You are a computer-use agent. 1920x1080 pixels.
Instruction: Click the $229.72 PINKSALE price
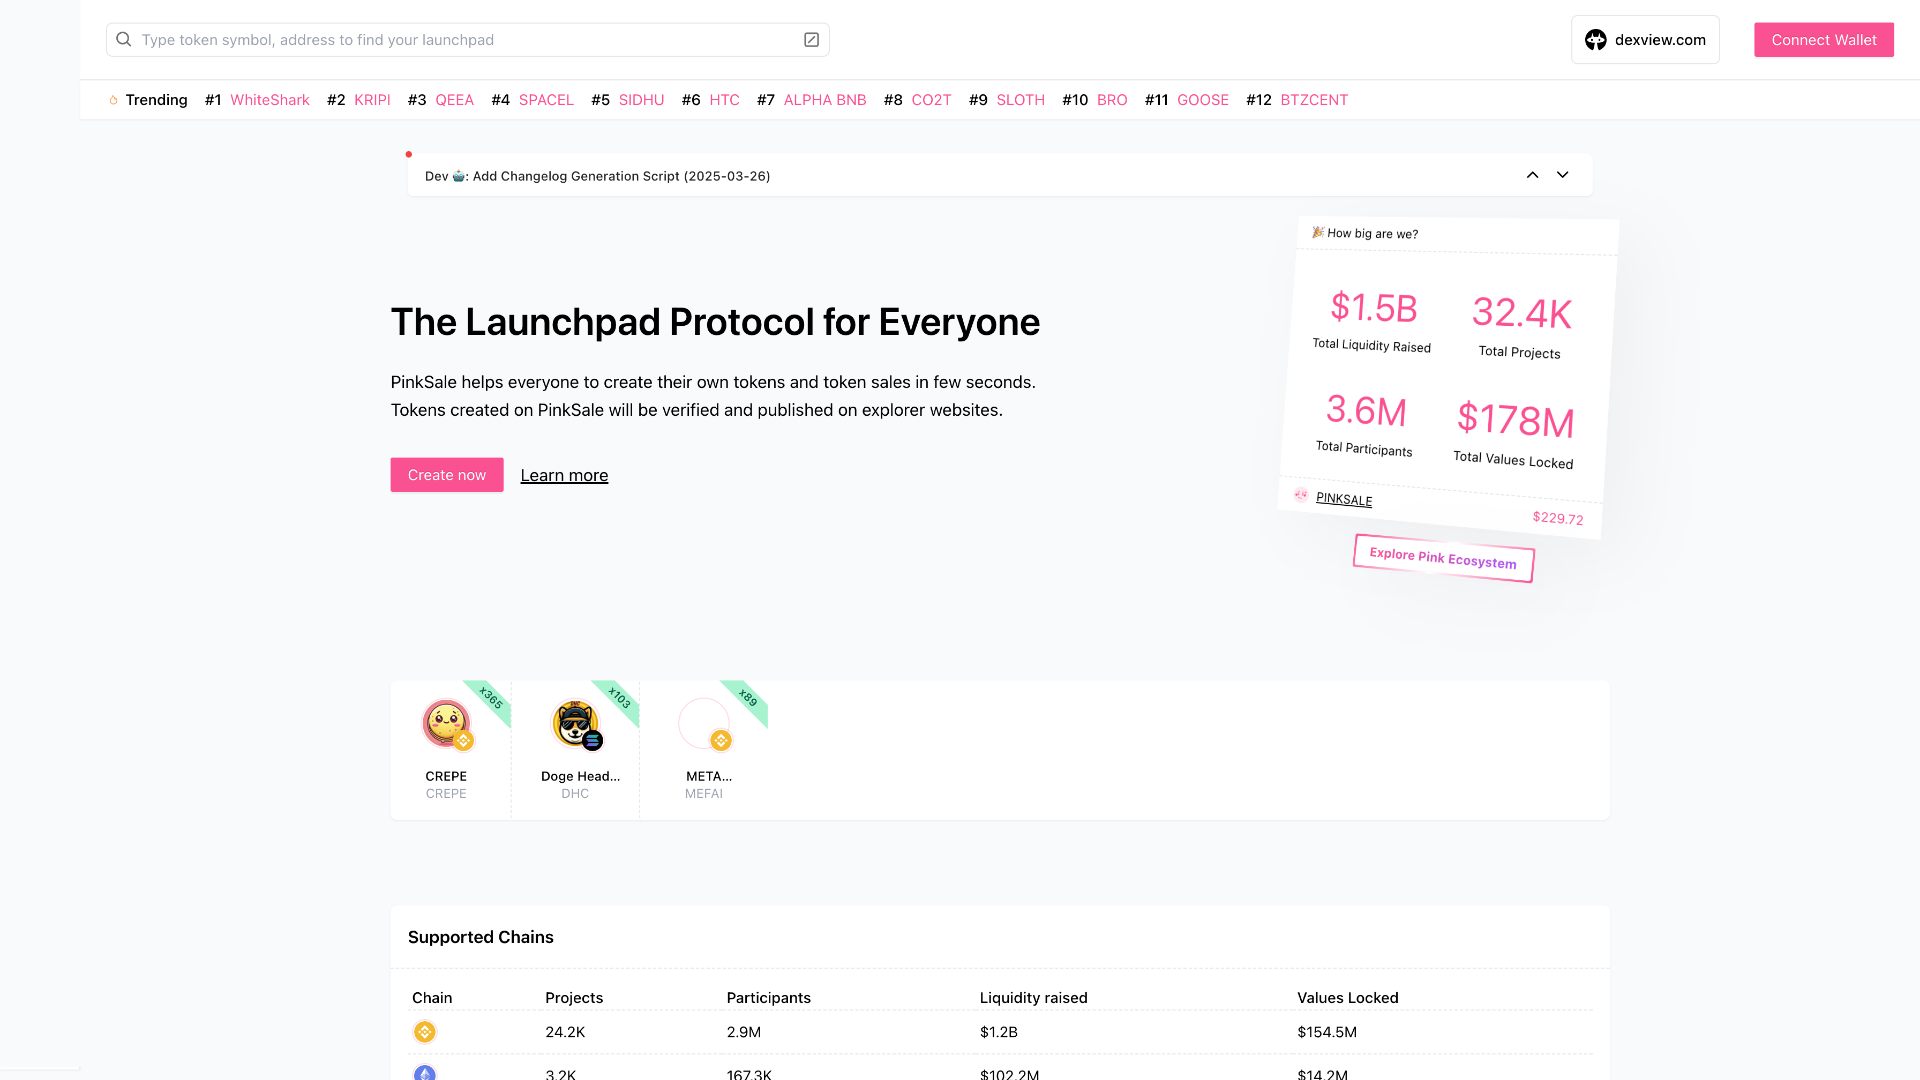click(x=1558, y=518)
